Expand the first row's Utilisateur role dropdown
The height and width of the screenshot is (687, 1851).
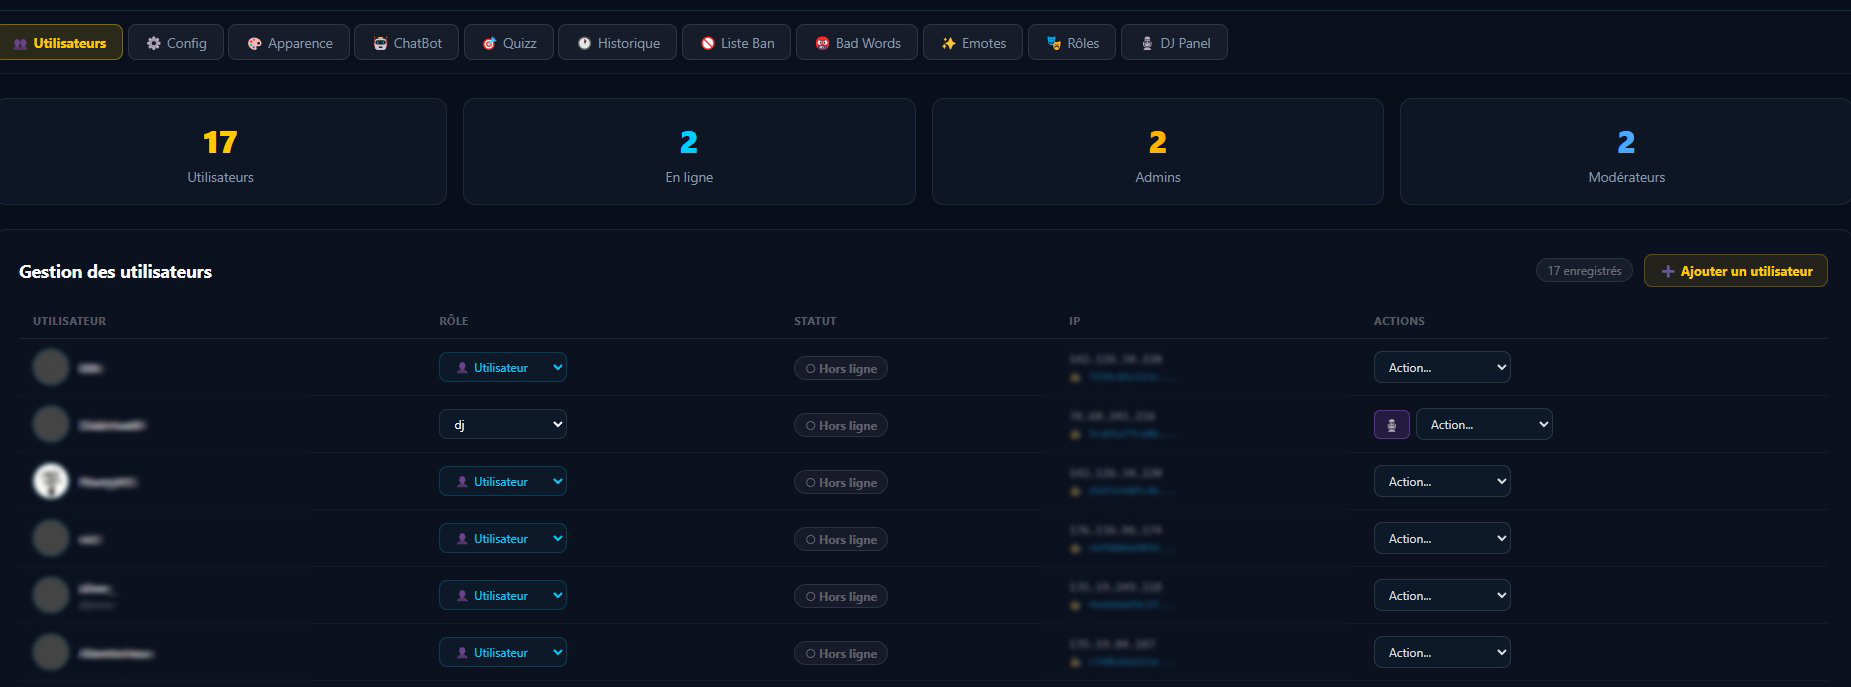click(502, 368)
